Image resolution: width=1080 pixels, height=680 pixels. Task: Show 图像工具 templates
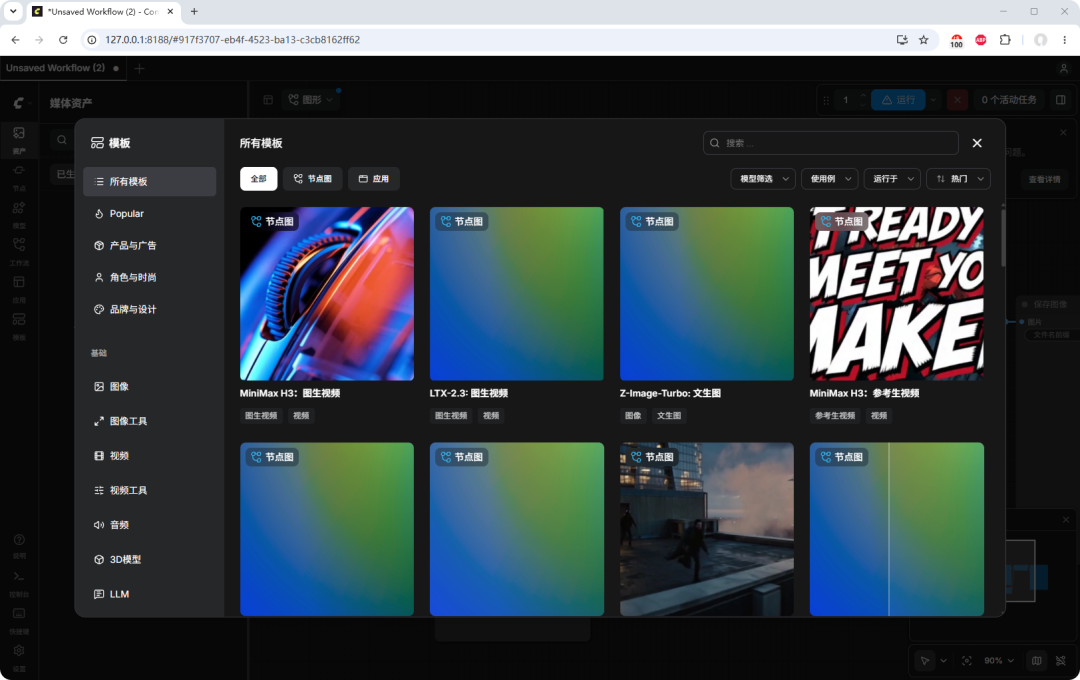149,421
